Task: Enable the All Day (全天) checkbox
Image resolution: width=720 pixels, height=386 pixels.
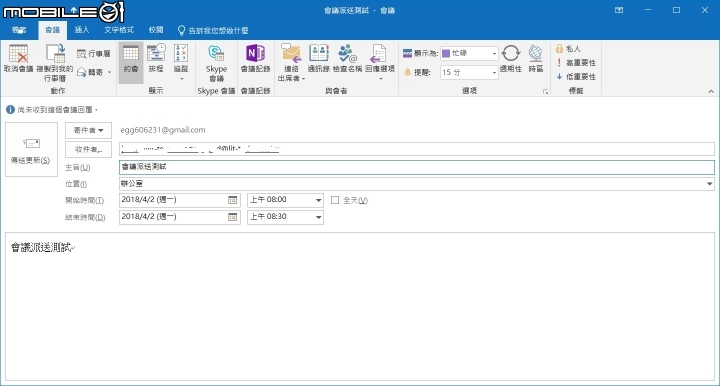Action: point(335,200)
